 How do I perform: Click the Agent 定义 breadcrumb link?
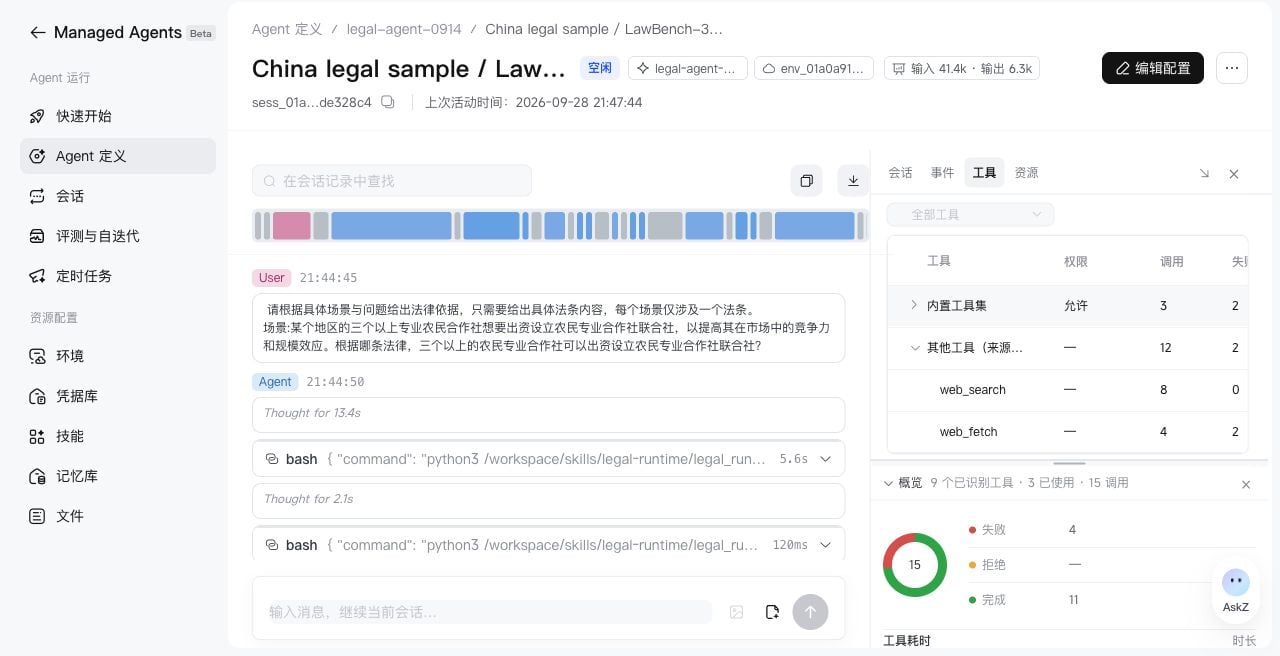287,29
